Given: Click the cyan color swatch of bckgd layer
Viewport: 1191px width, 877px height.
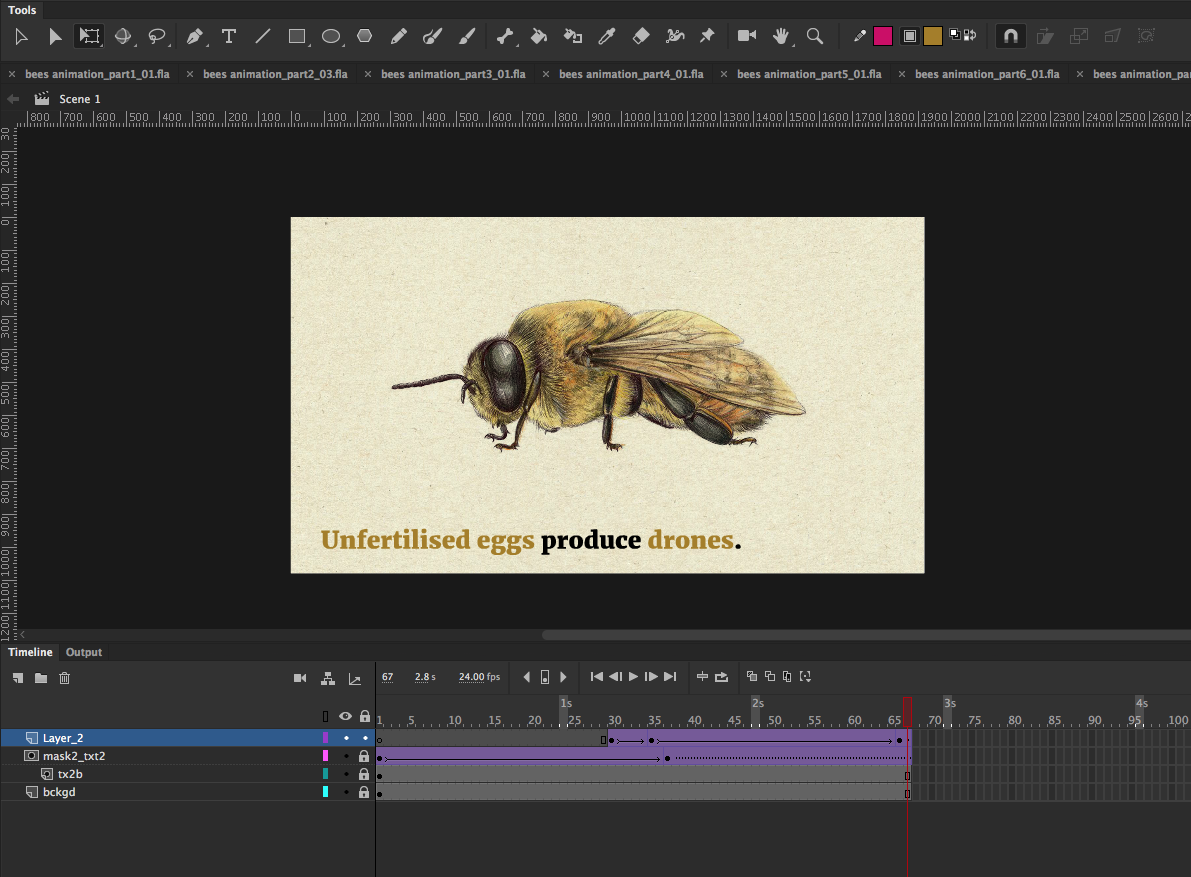Looking at the screenshot, I should (x=326, y=792).
